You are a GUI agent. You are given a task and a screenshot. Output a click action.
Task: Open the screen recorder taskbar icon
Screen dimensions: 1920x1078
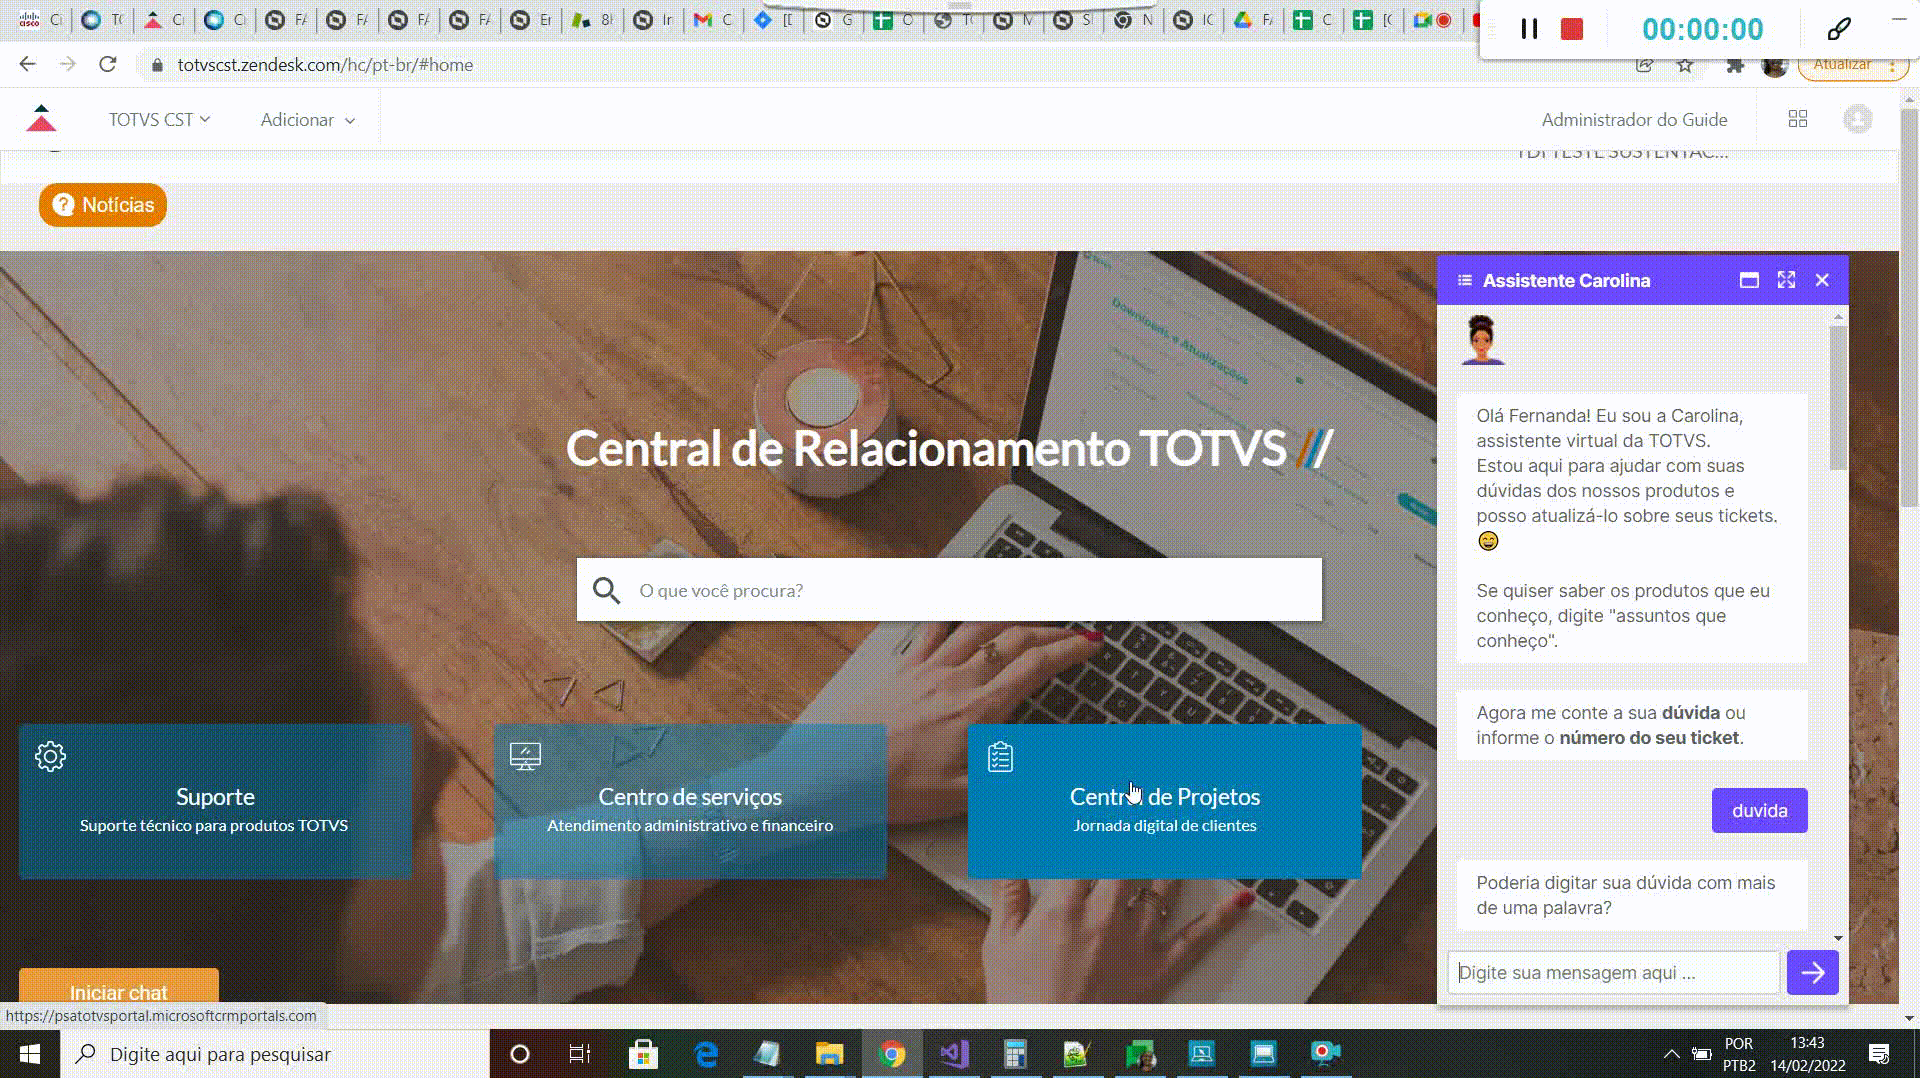click(x=1325, y=1054)
